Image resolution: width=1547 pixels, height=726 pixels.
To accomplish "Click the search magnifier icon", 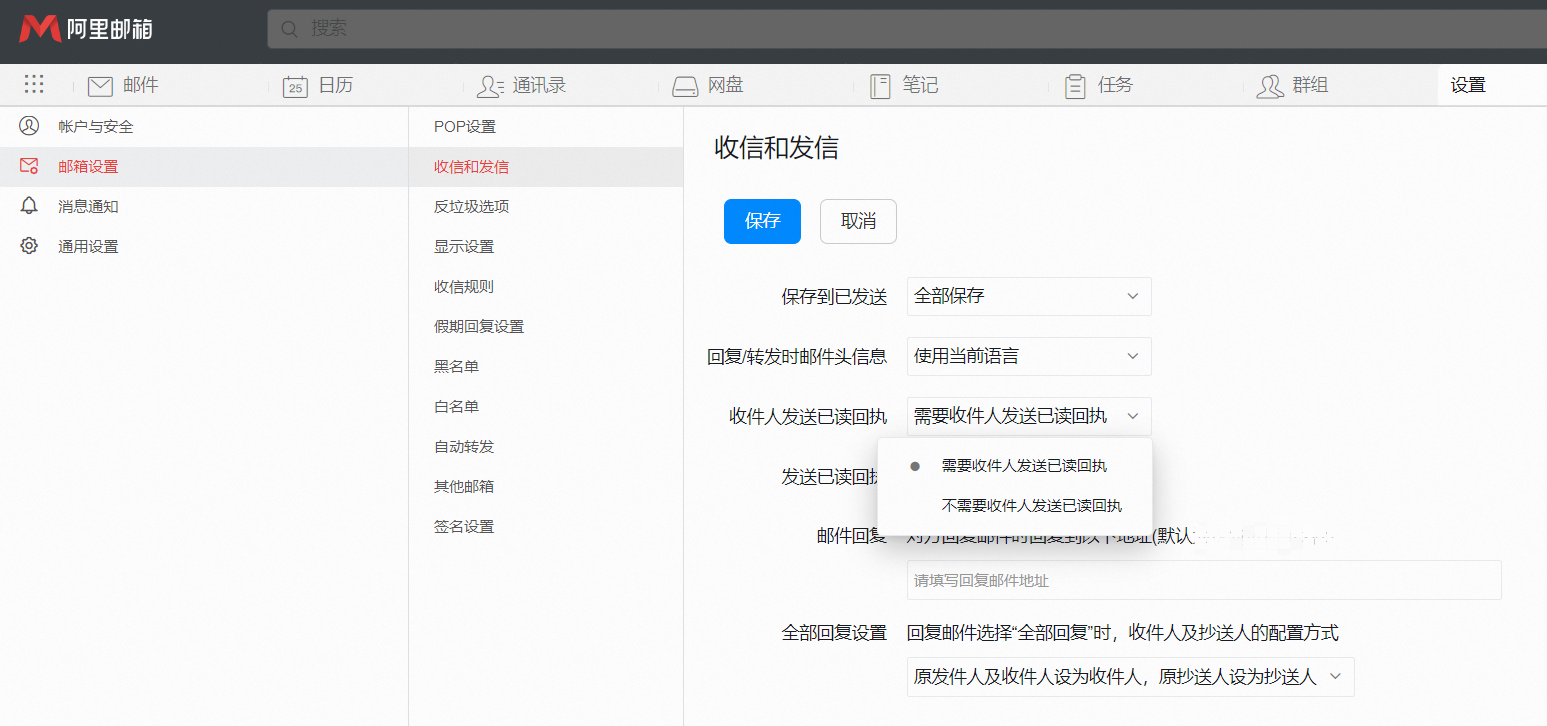I will (x=290, y=29).
